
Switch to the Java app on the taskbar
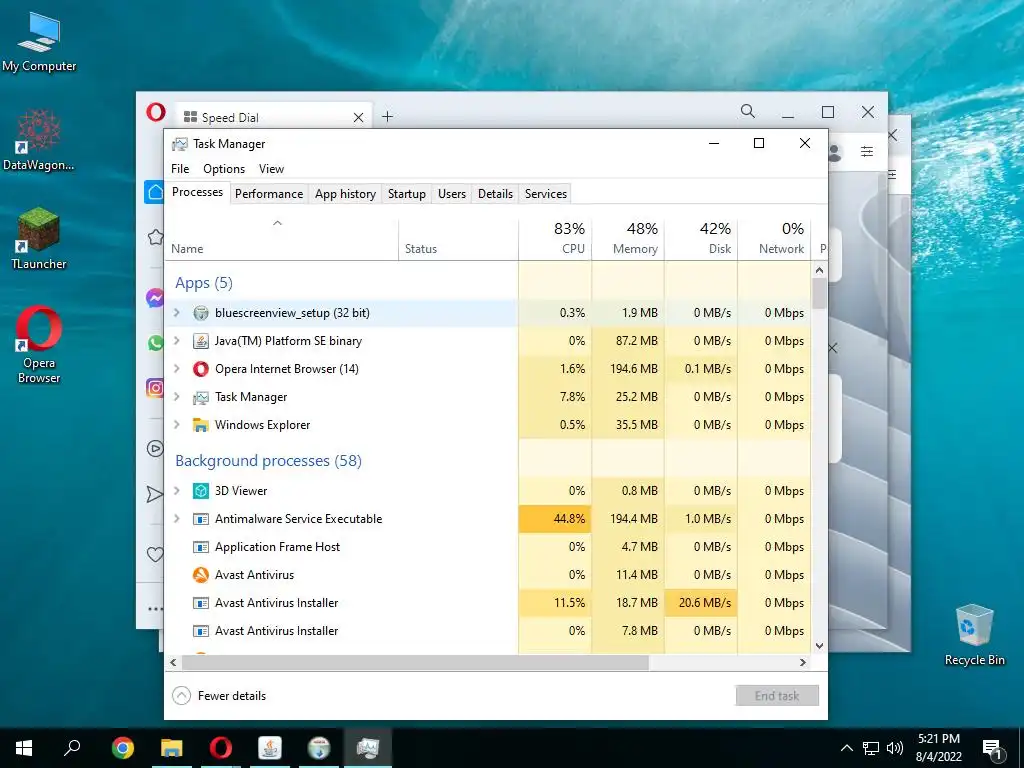coord(270,748)
